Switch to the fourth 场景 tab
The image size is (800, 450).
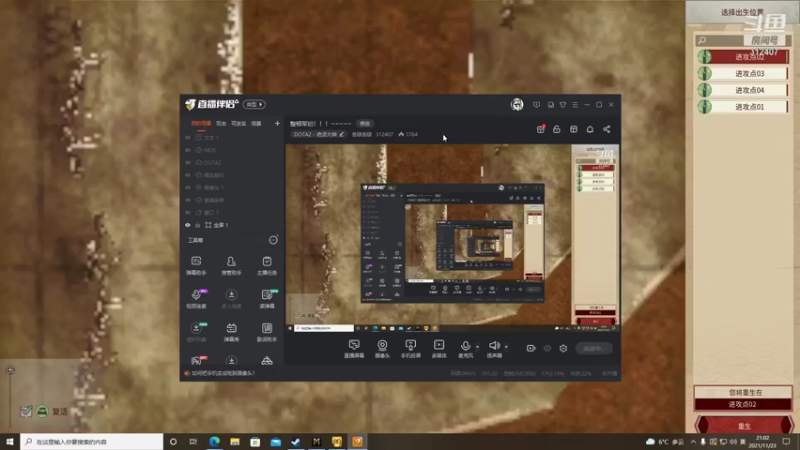point(256,123)
